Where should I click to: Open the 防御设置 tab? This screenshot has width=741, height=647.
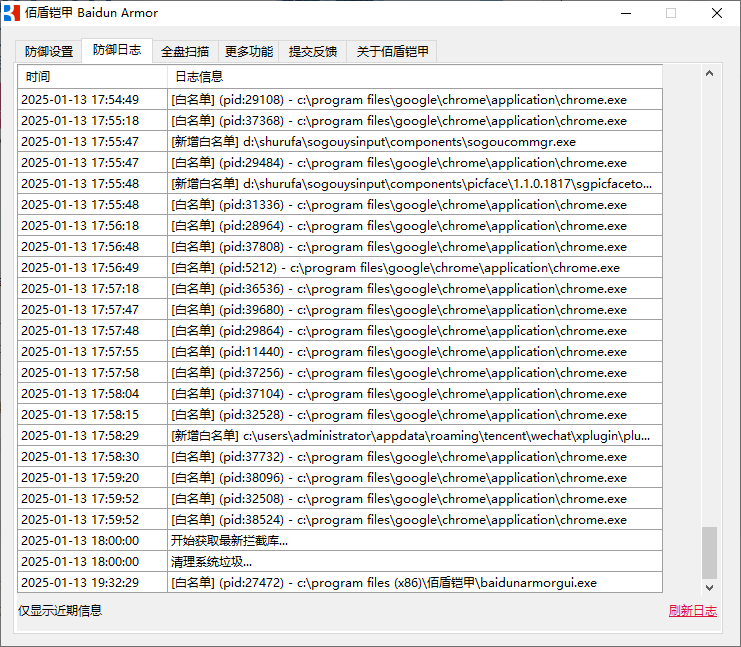(x=49, y=52)
